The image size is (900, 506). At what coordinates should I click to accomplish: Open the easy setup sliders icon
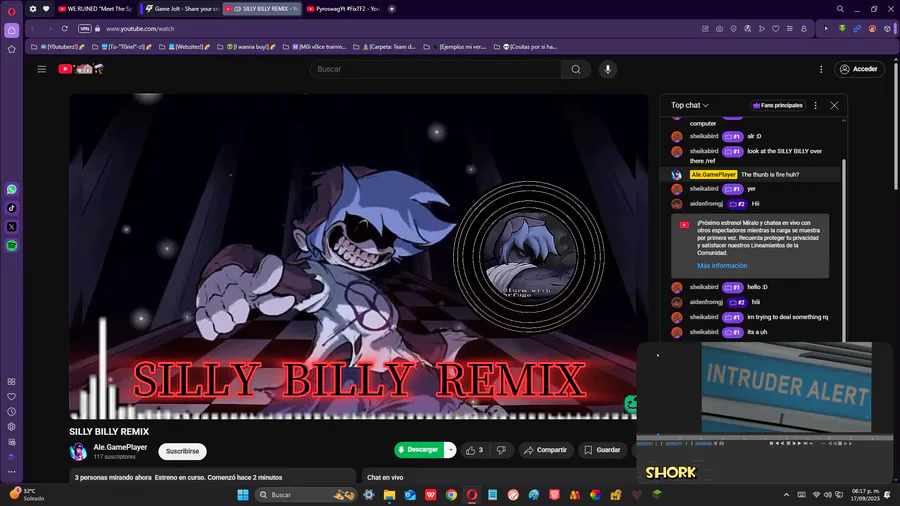pos(790,29)
